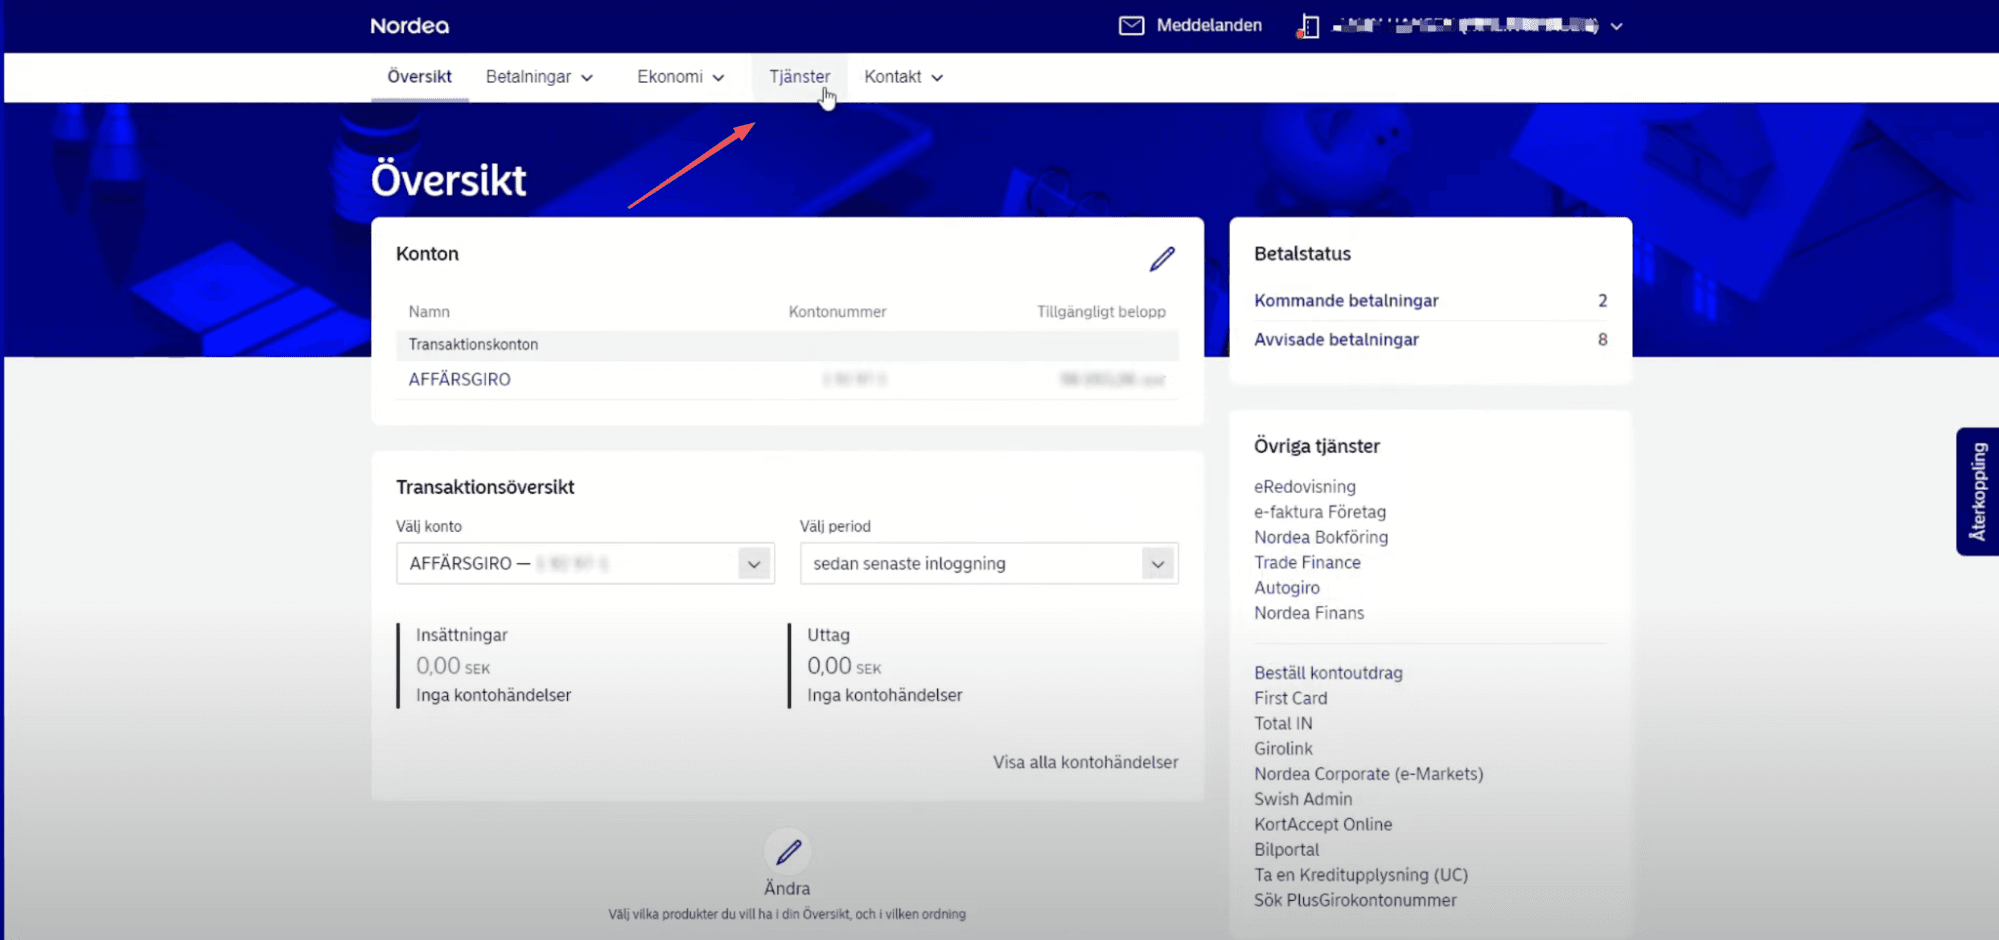Click the Ändra pencil icon

coord(788,851)
